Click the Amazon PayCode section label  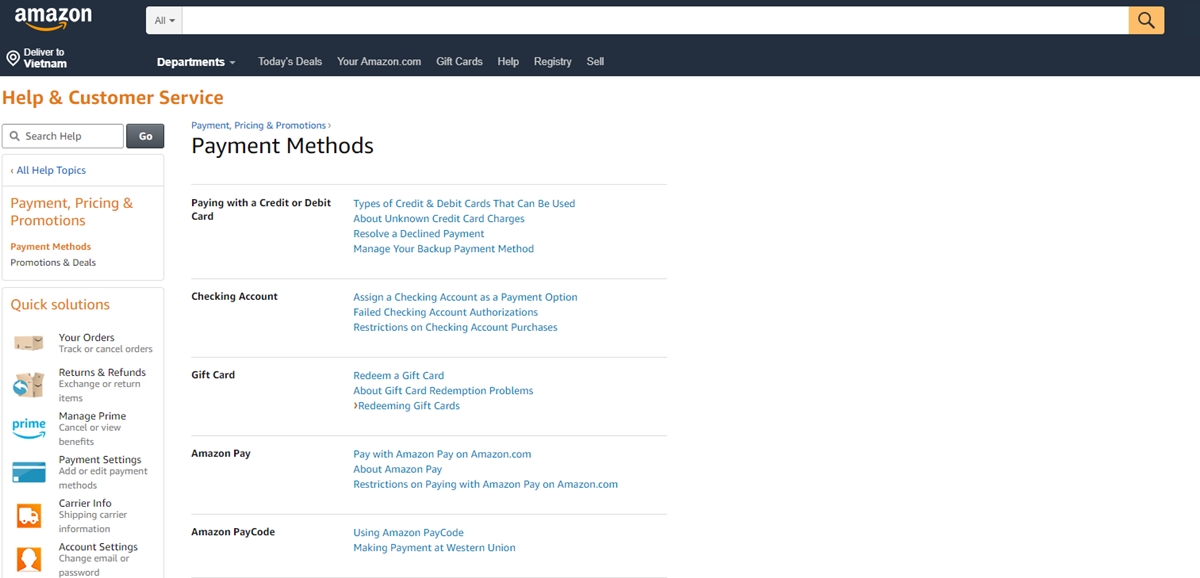[233, 532]
